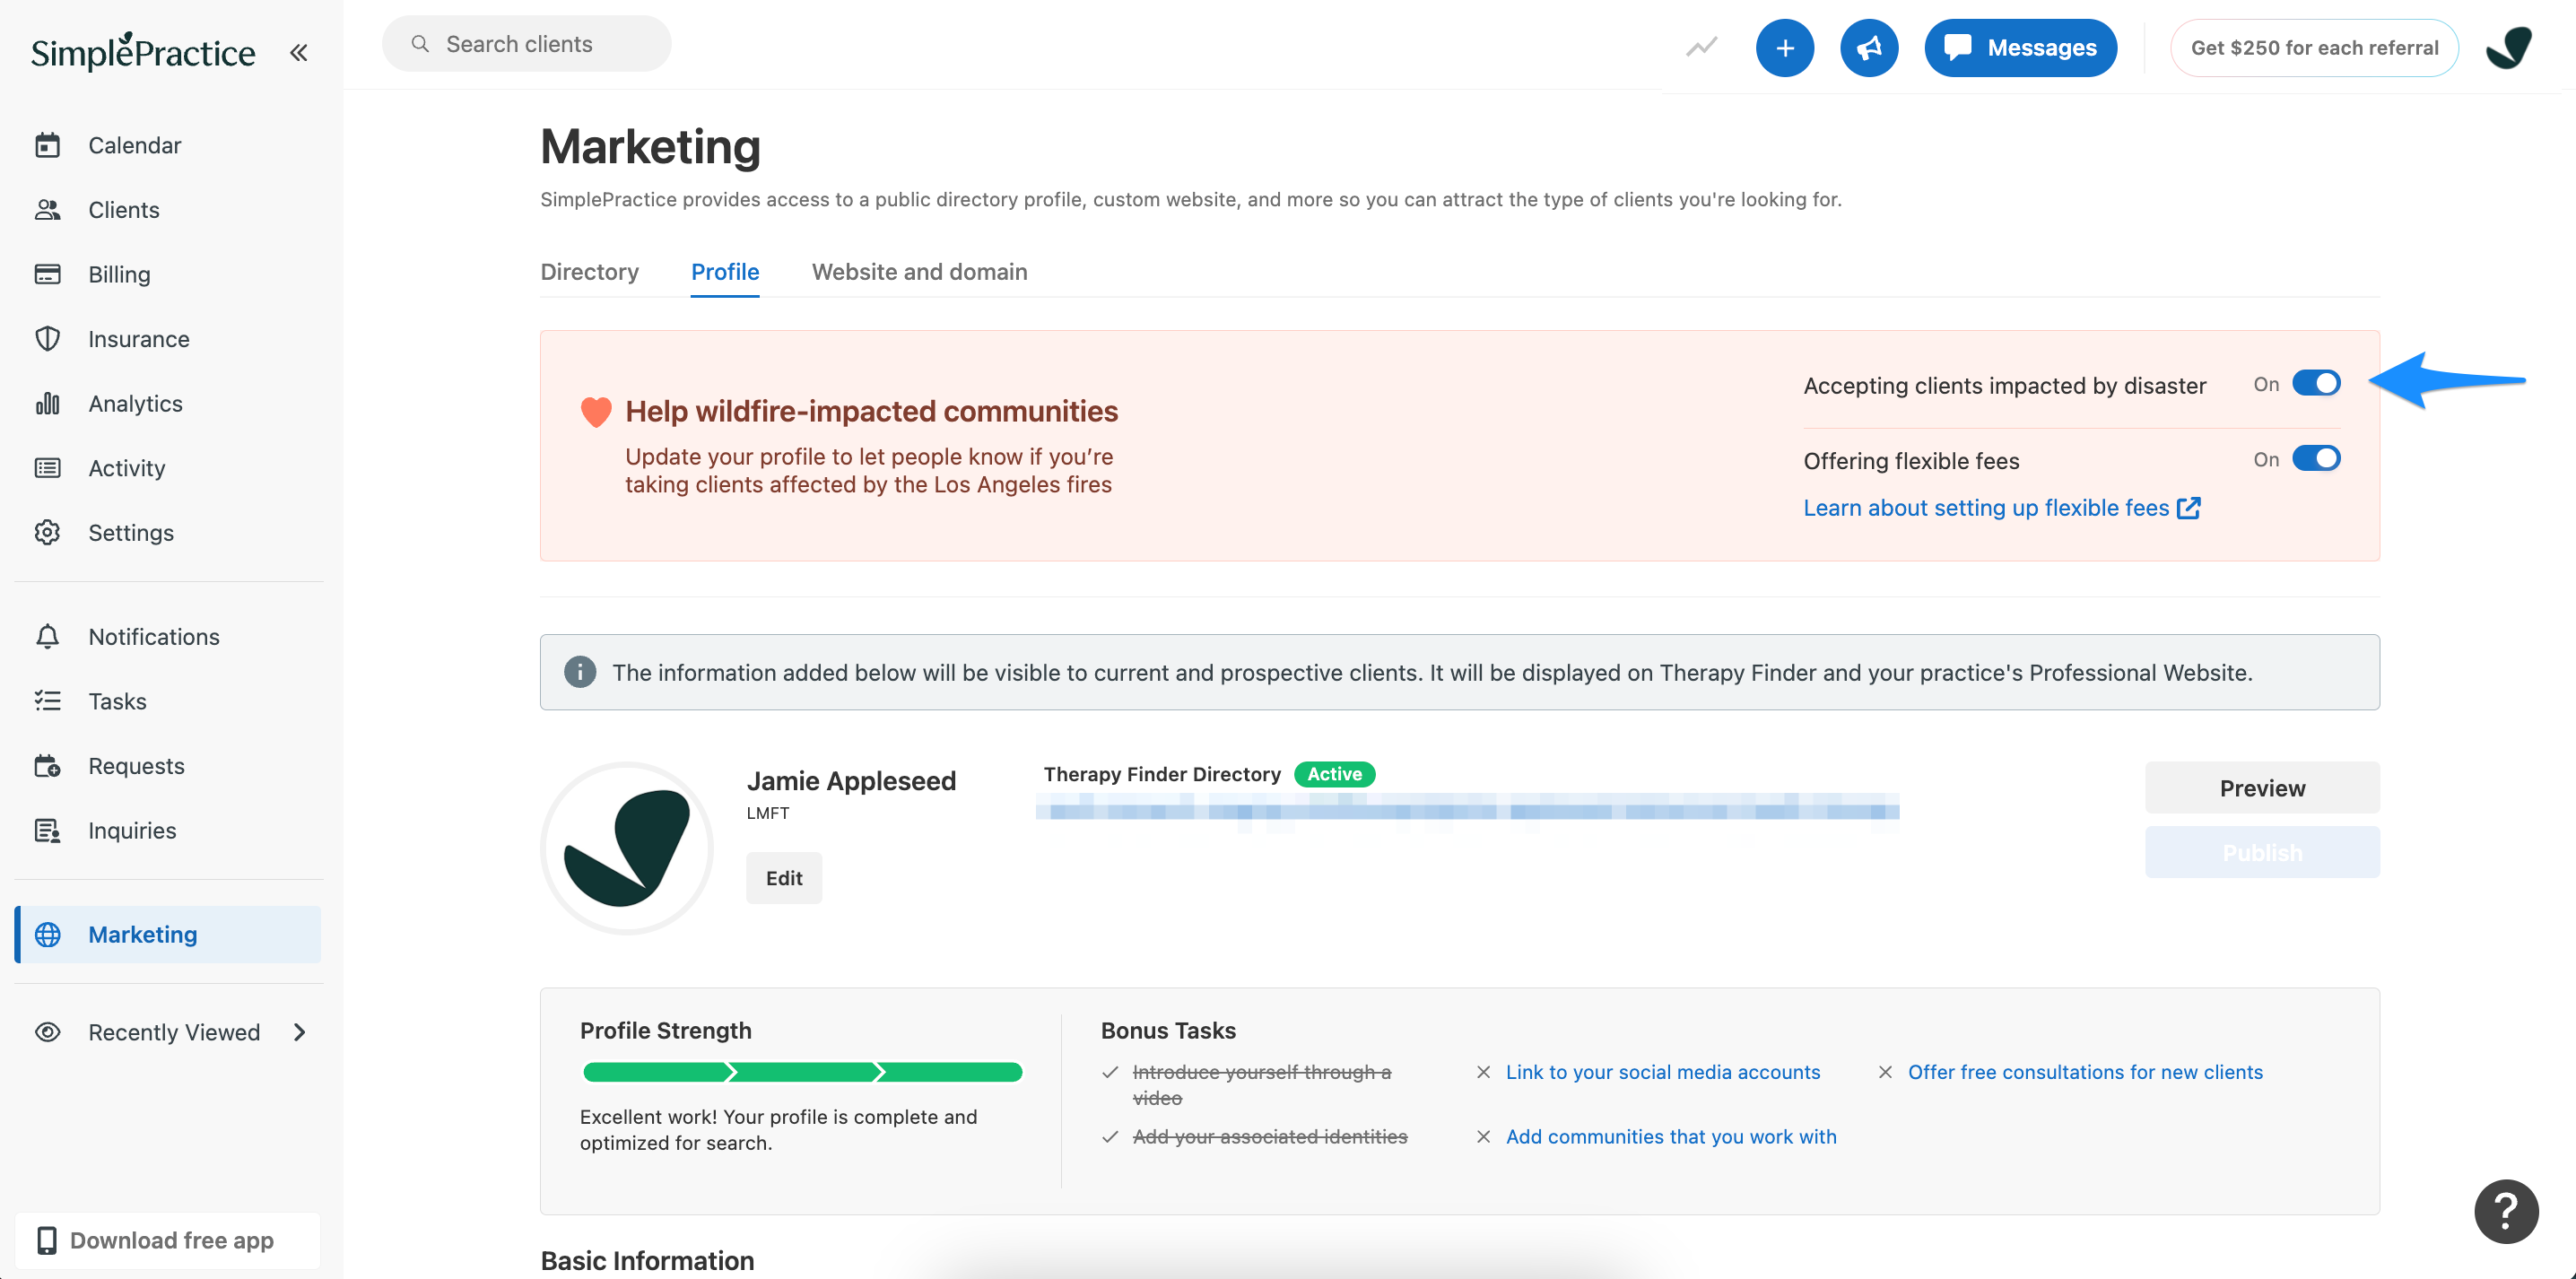Click the Marketing globe icon
This screenshot has height=1279, width=2576.
(48, 934)
